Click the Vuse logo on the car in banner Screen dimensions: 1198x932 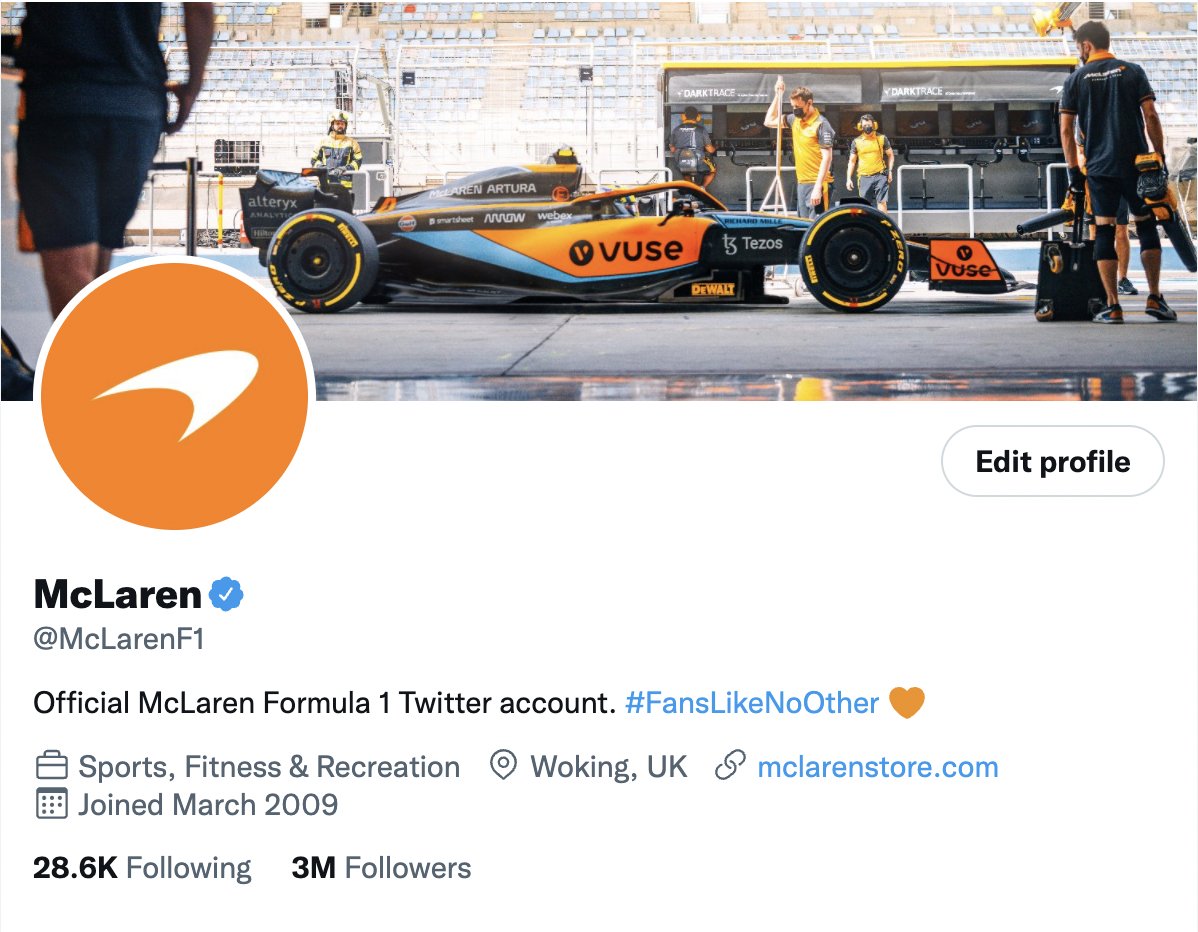tap(626, 251)
